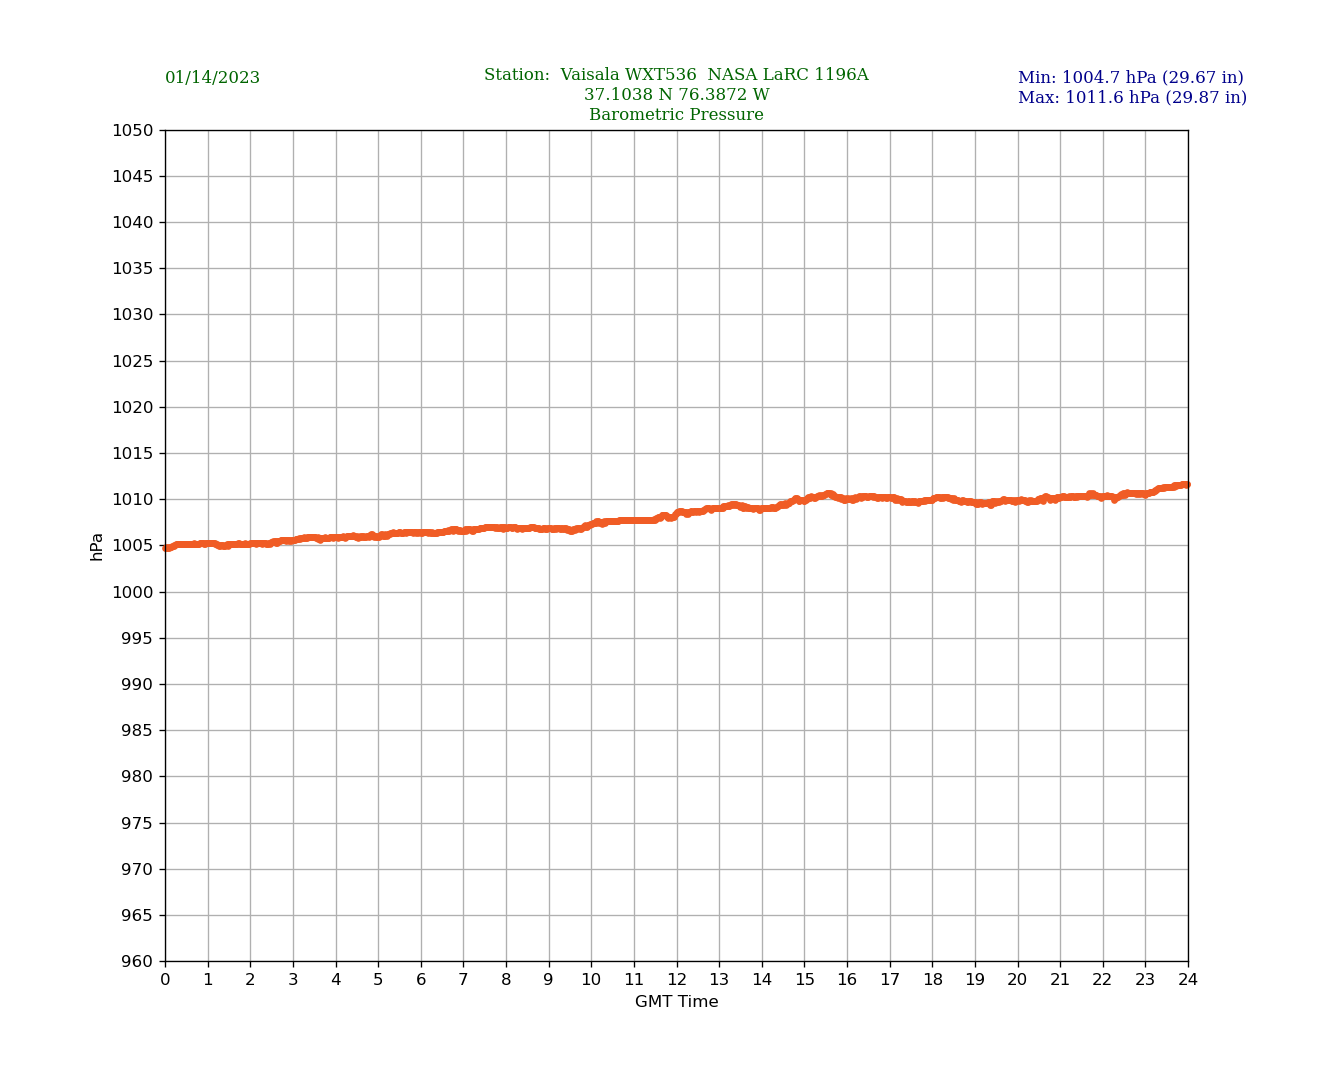The width and height of the screenshot is (1320, 1080).
Task: Click the Station Vaisala WXT536 title line
Action: pos(676,75)
